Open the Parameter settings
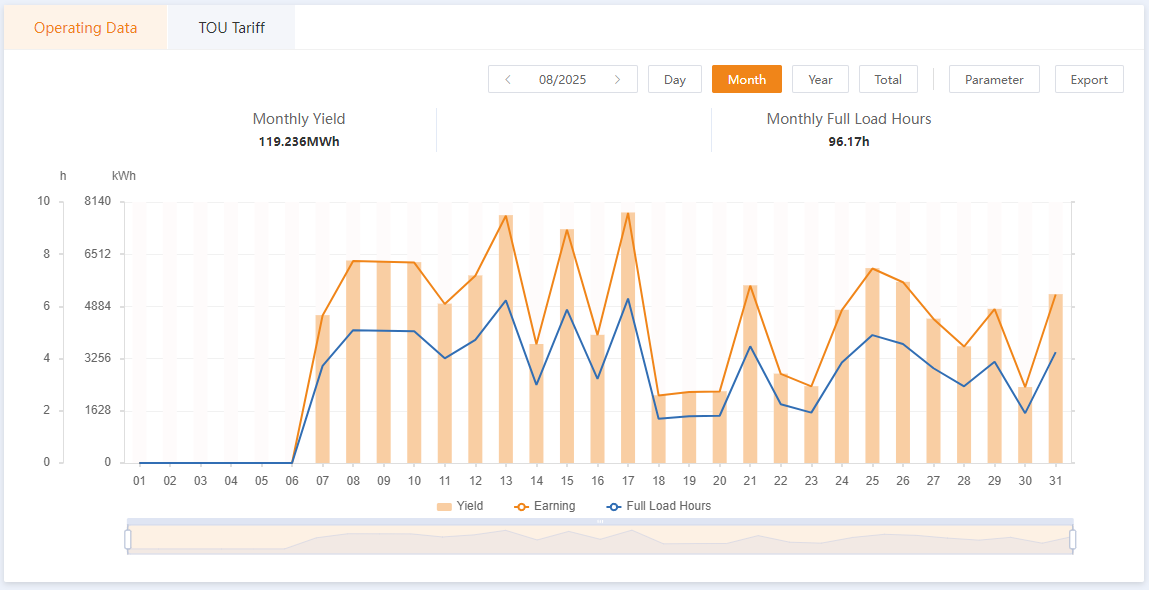1149x590 pixels. coord(994,80)
